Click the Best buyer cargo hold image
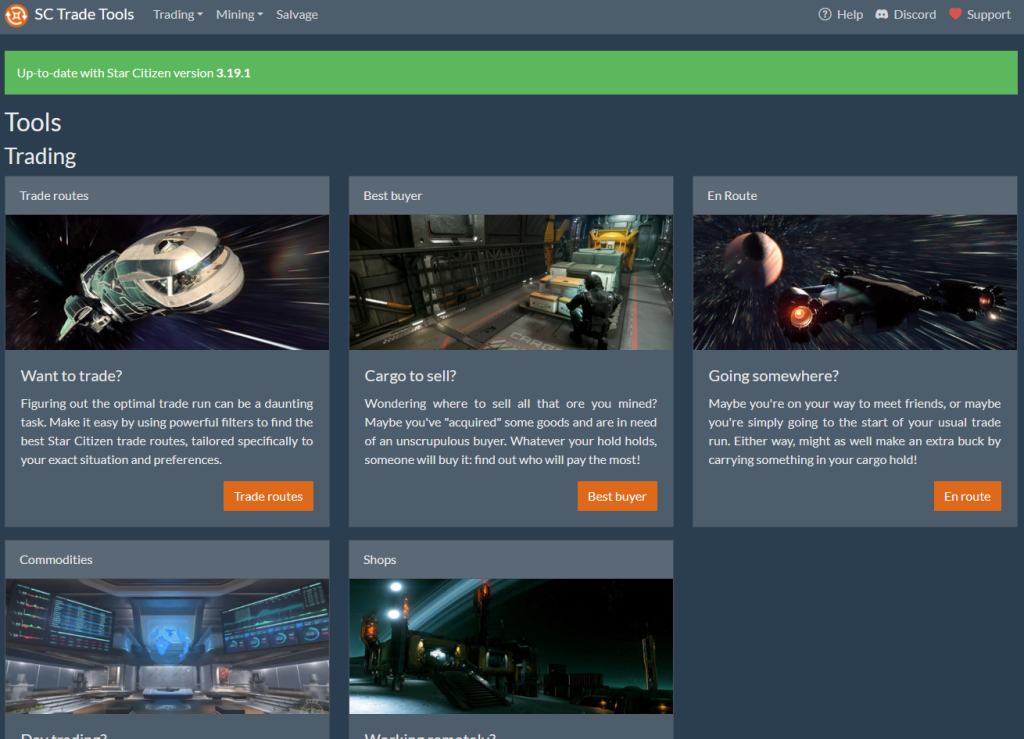 click(511, 282)
